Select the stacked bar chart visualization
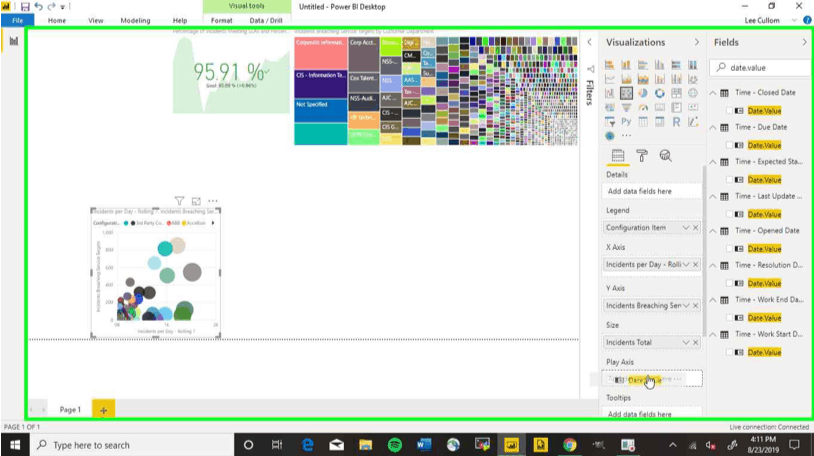The width and height of the screenshot is (814, 456). (609, 65)
